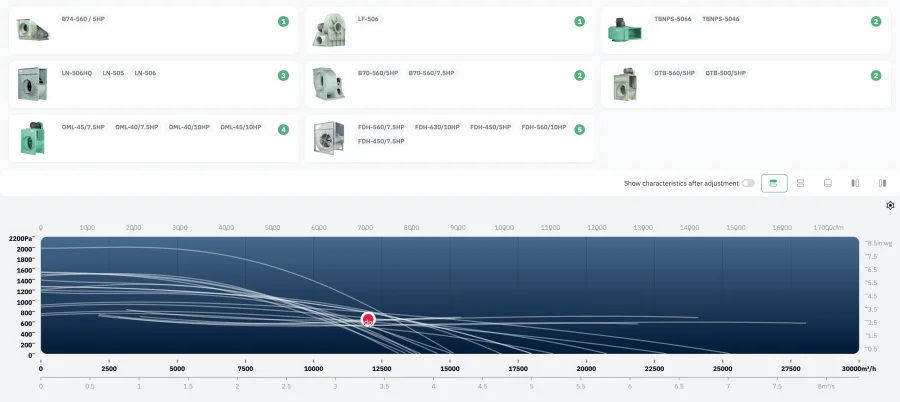Viewport: 900px width, 402px height.
Task: Select the OTB-500/5HP model tag
Action: pos(726,73)
